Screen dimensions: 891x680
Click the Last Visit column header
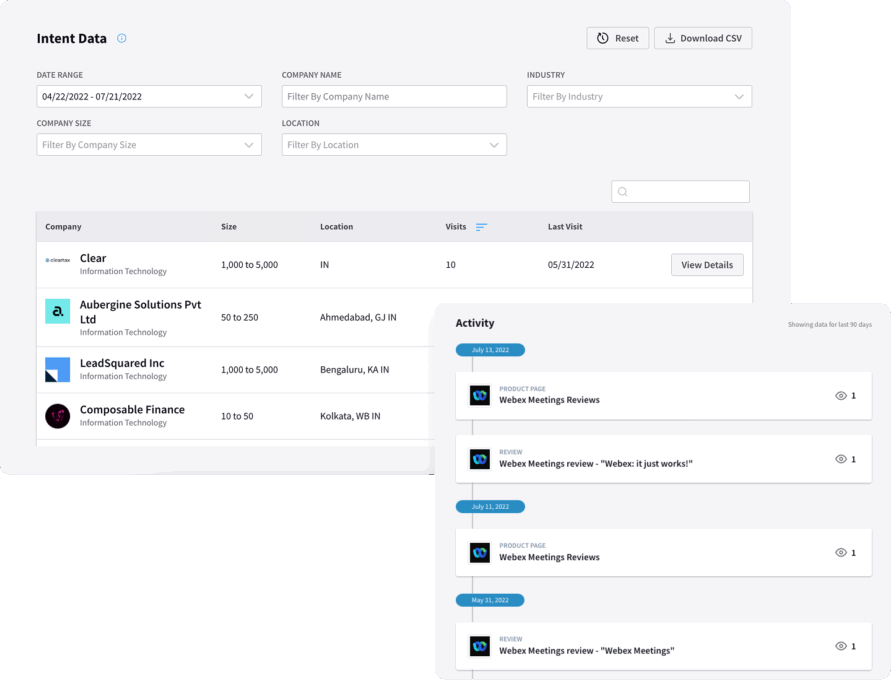point(565,227)
